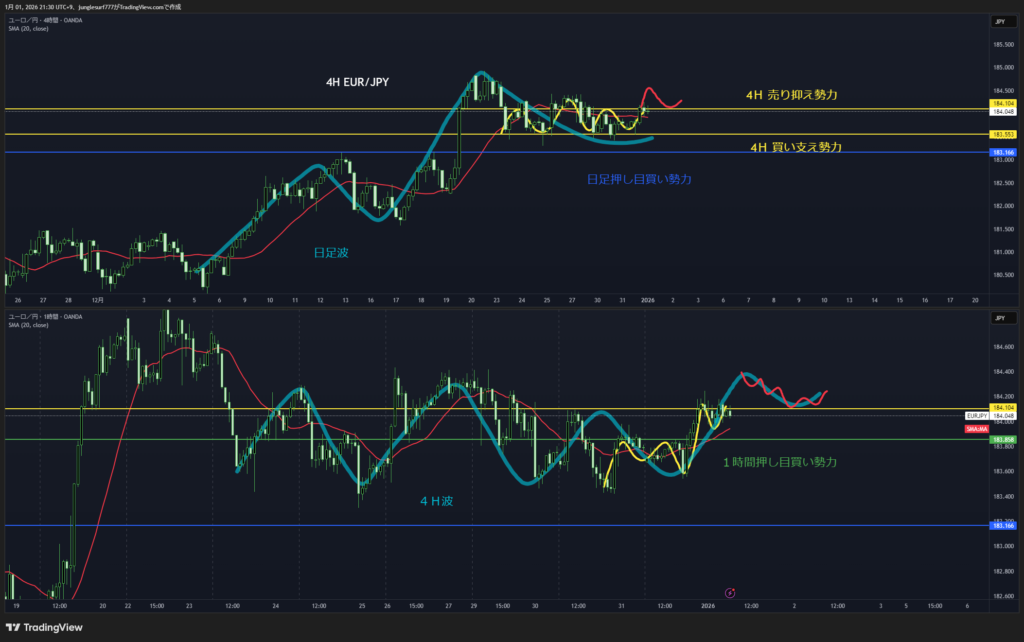Click the yellow 184.104 price label on upper chart
Image resolution: width=1024 pixels, height=642 pixels.
[1003, 103]
